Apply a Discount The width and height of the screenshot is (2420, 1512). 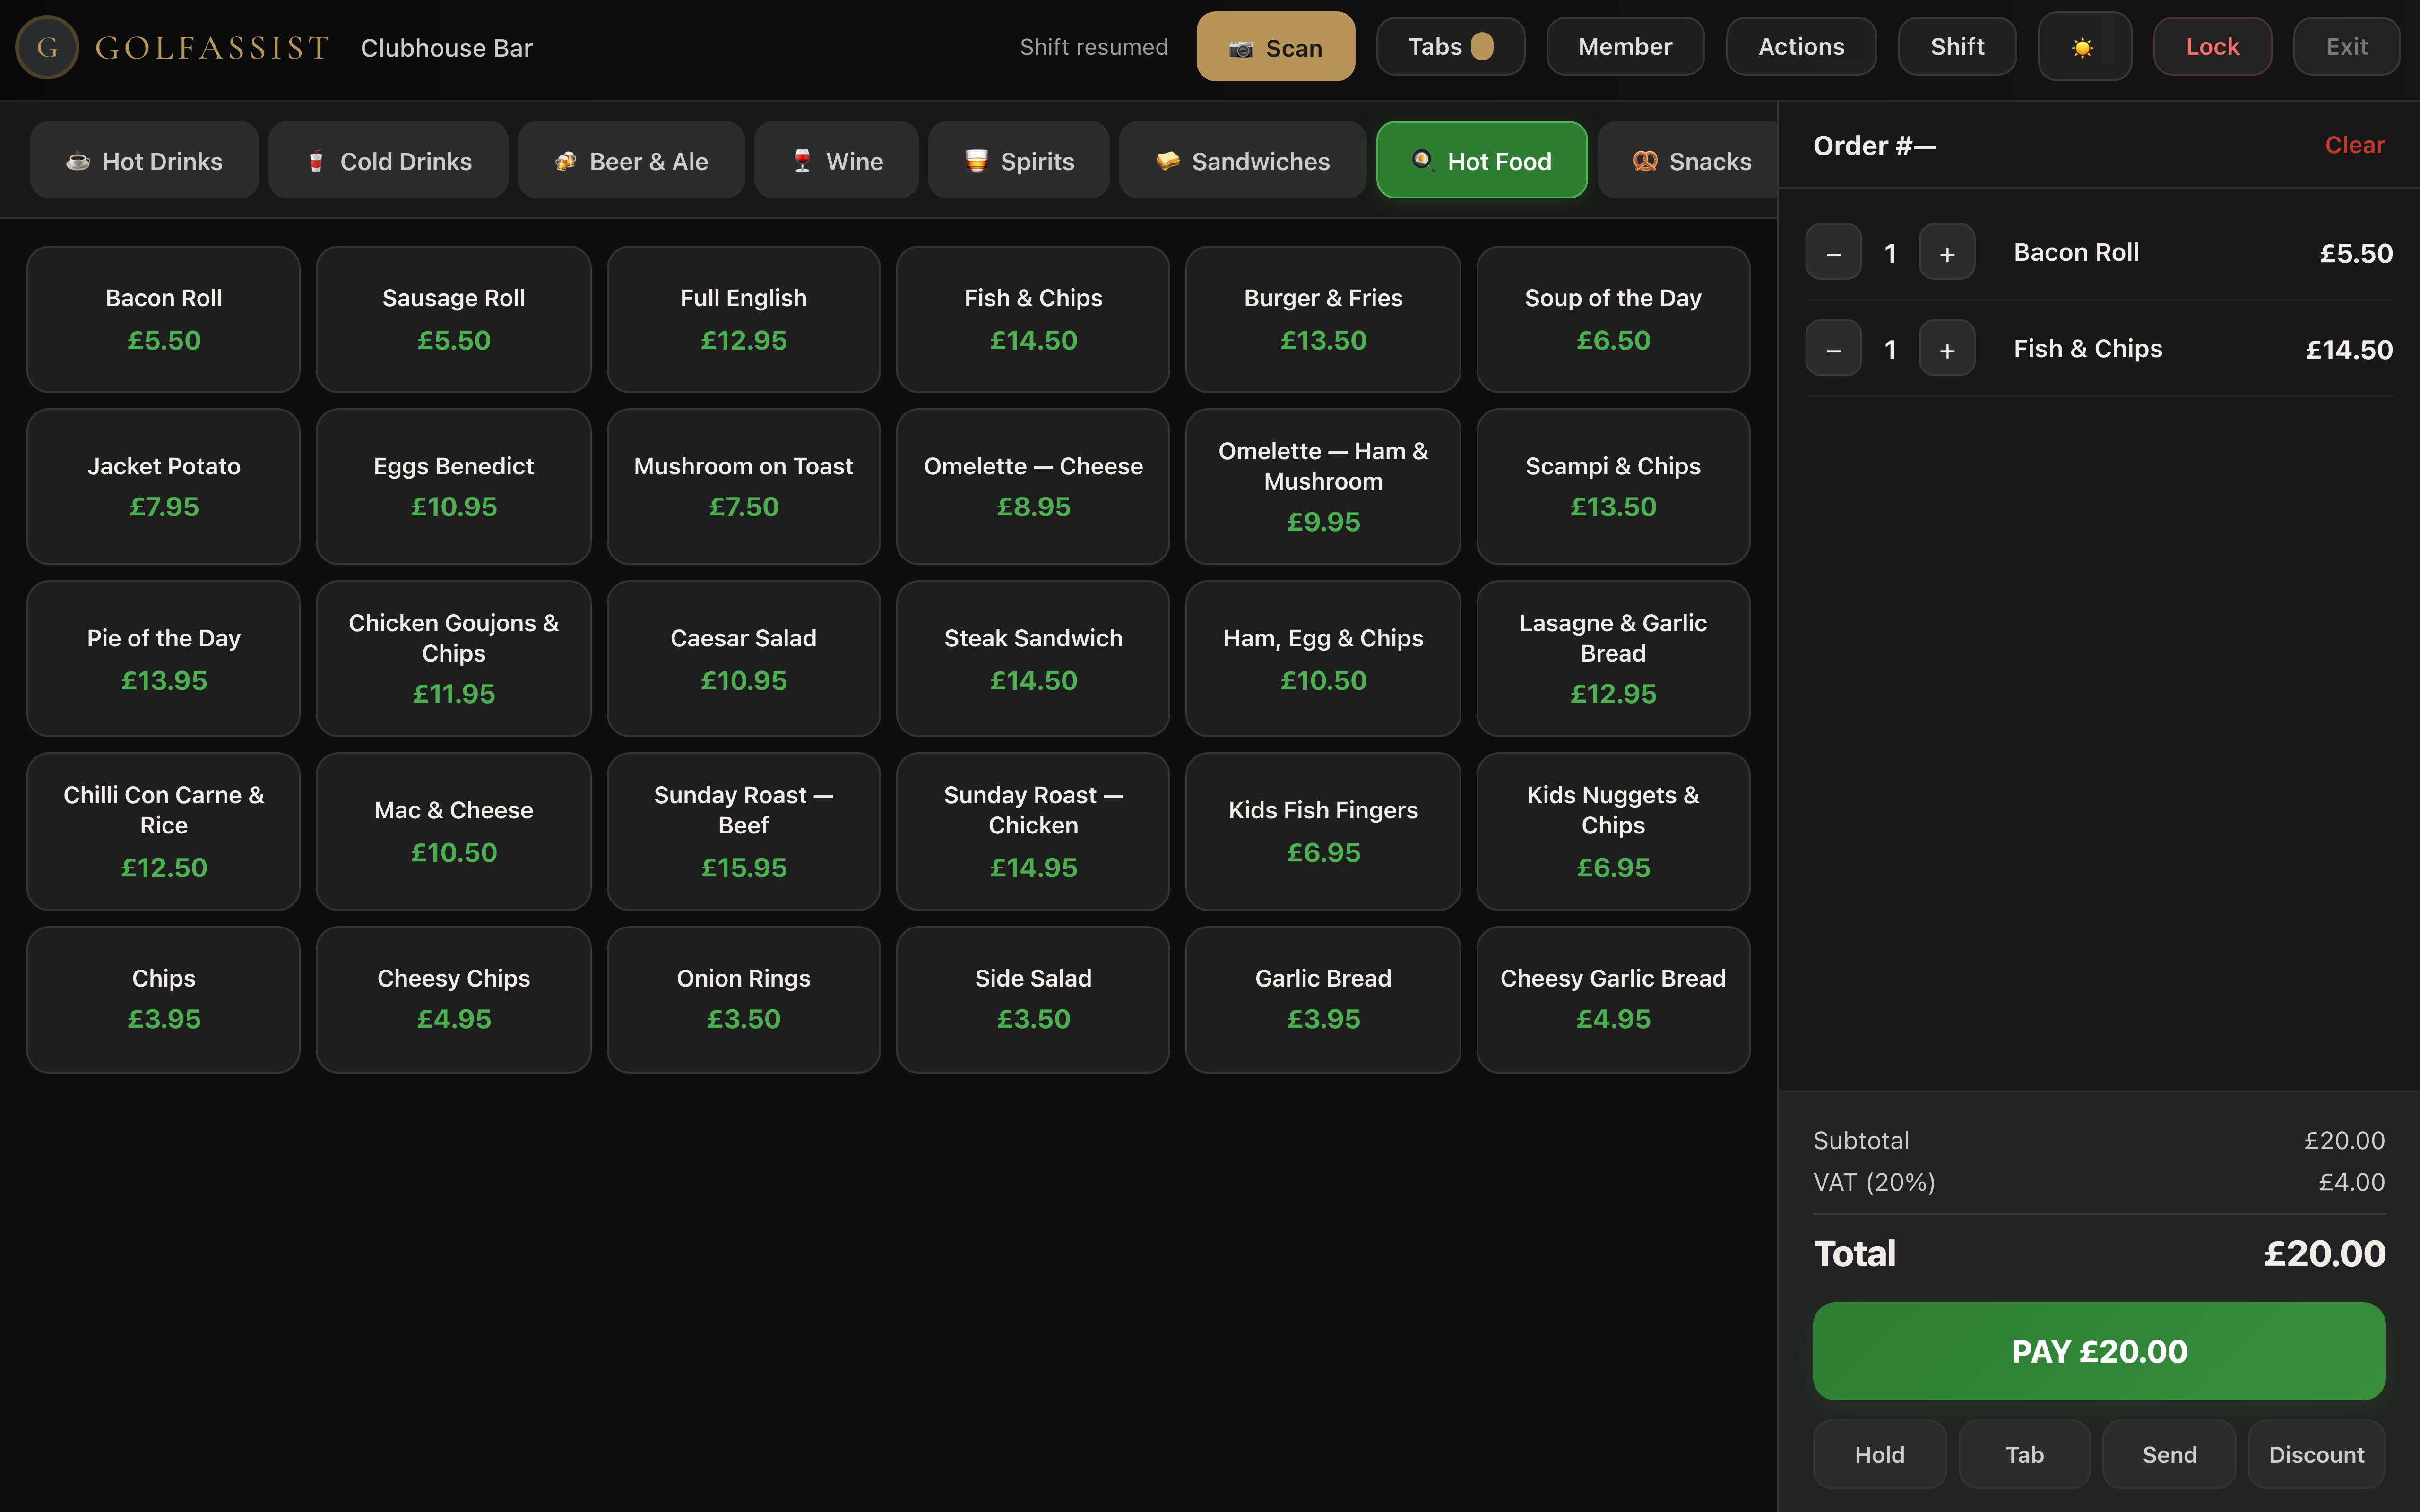(x=2316, y=1454)
